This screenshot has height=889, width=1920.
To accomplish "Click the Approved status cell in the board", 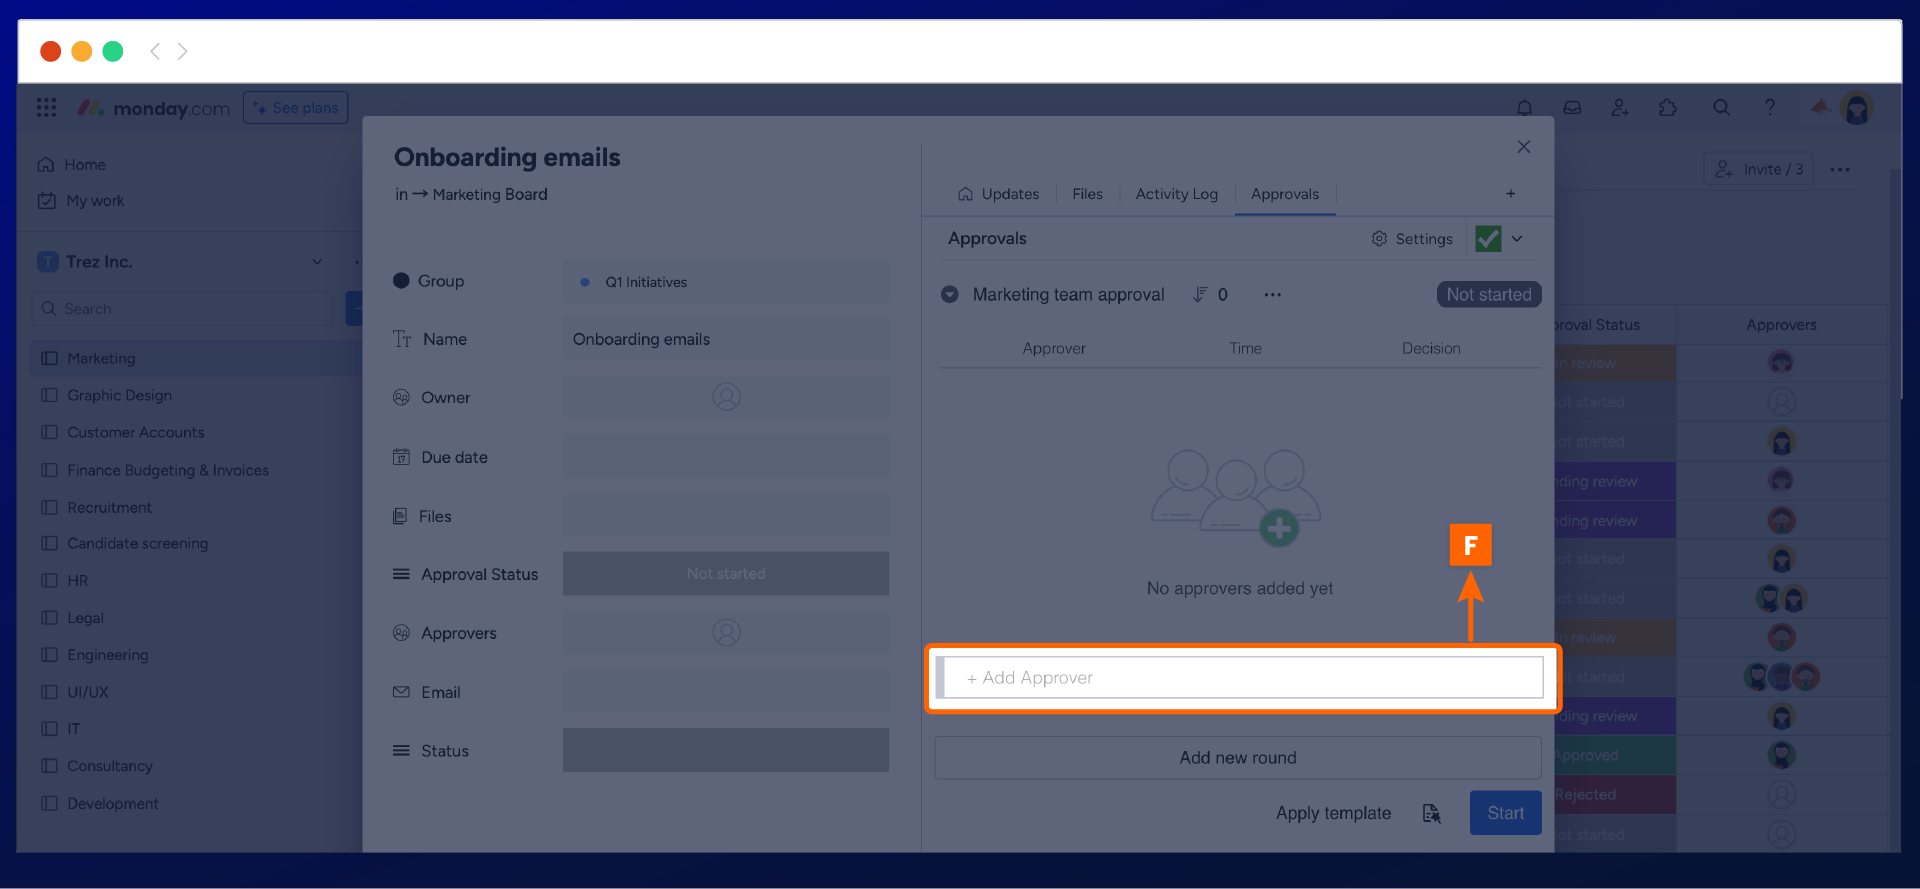I will [1614, 755].
